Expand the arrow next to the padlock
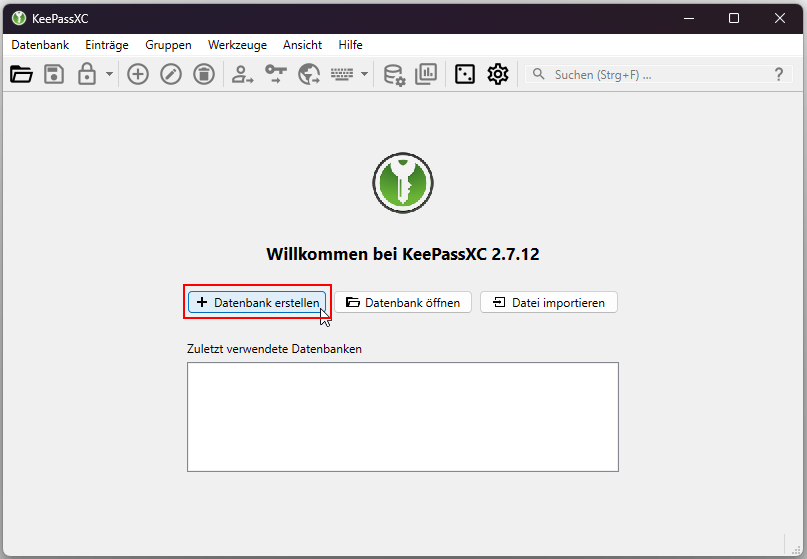 (109, 75)
